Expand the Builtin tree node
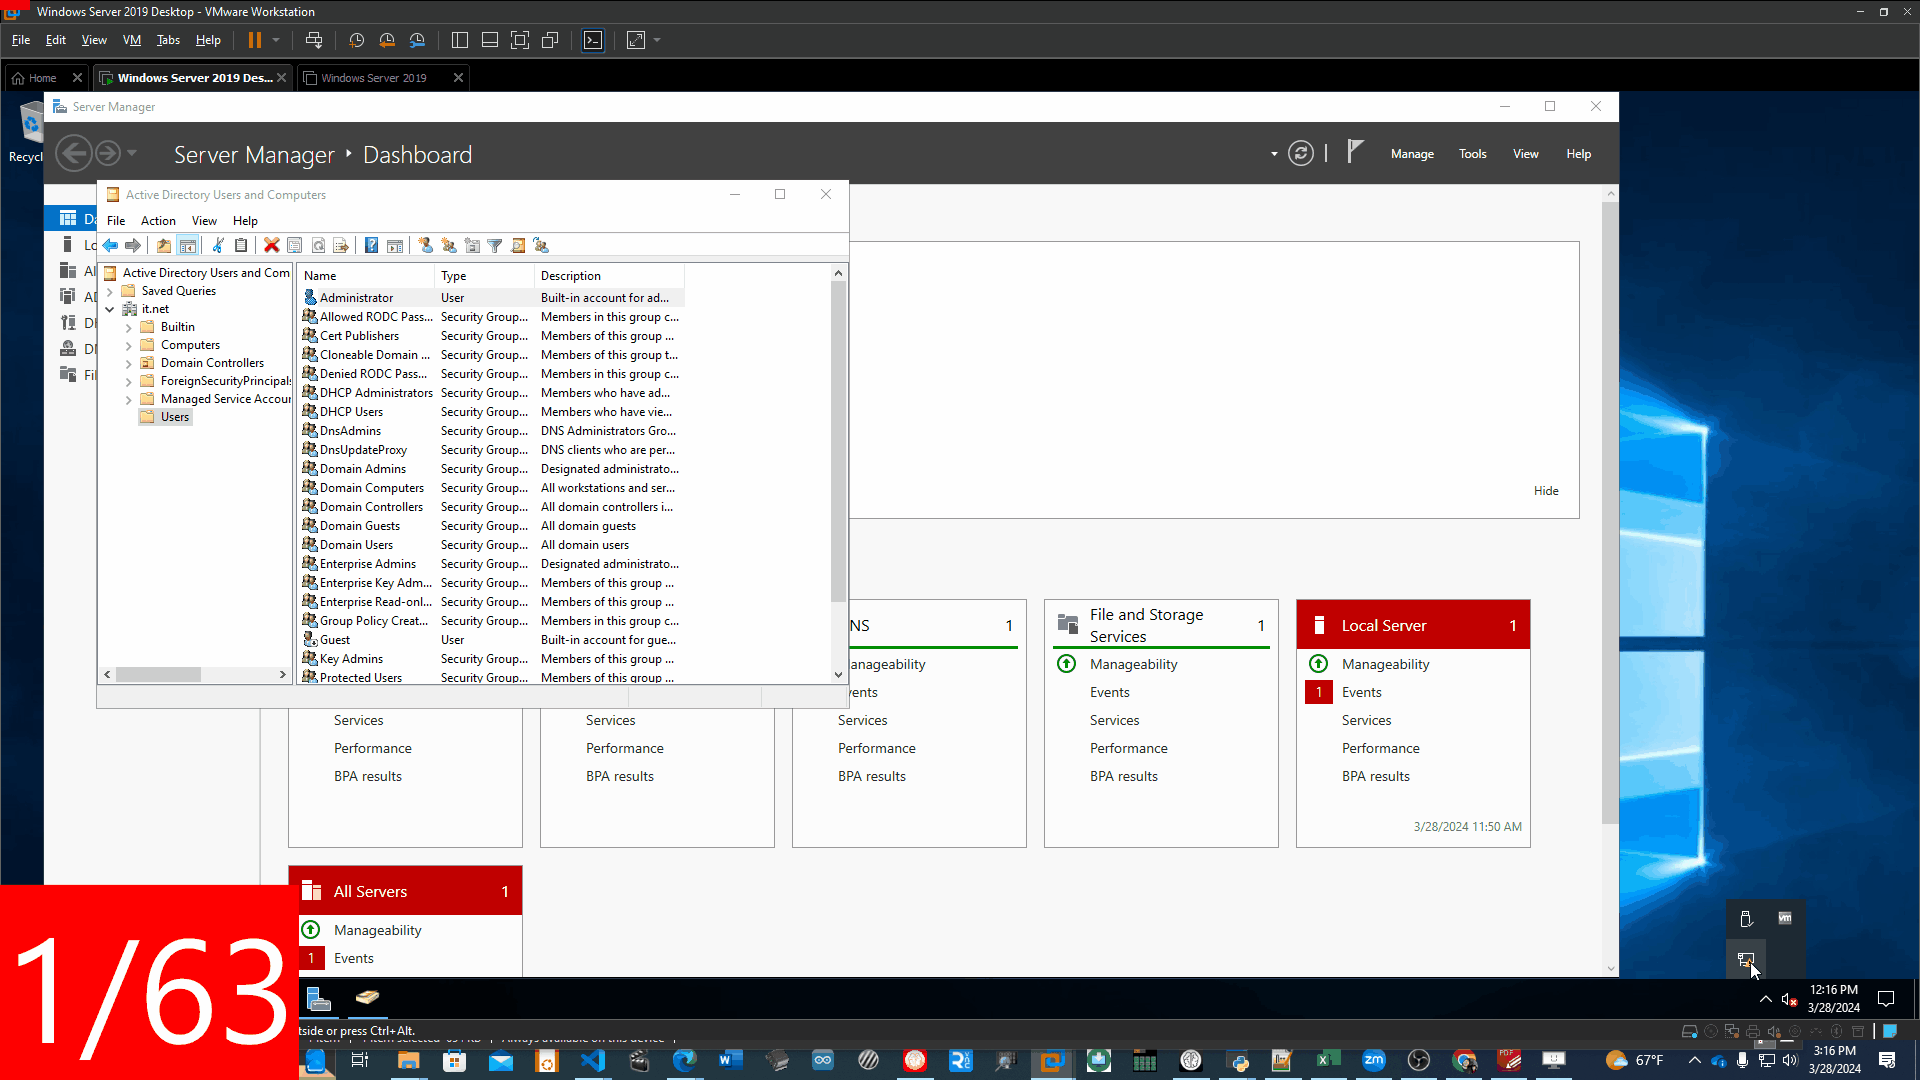This screenshot has height=1080, width=1920. 128,327
